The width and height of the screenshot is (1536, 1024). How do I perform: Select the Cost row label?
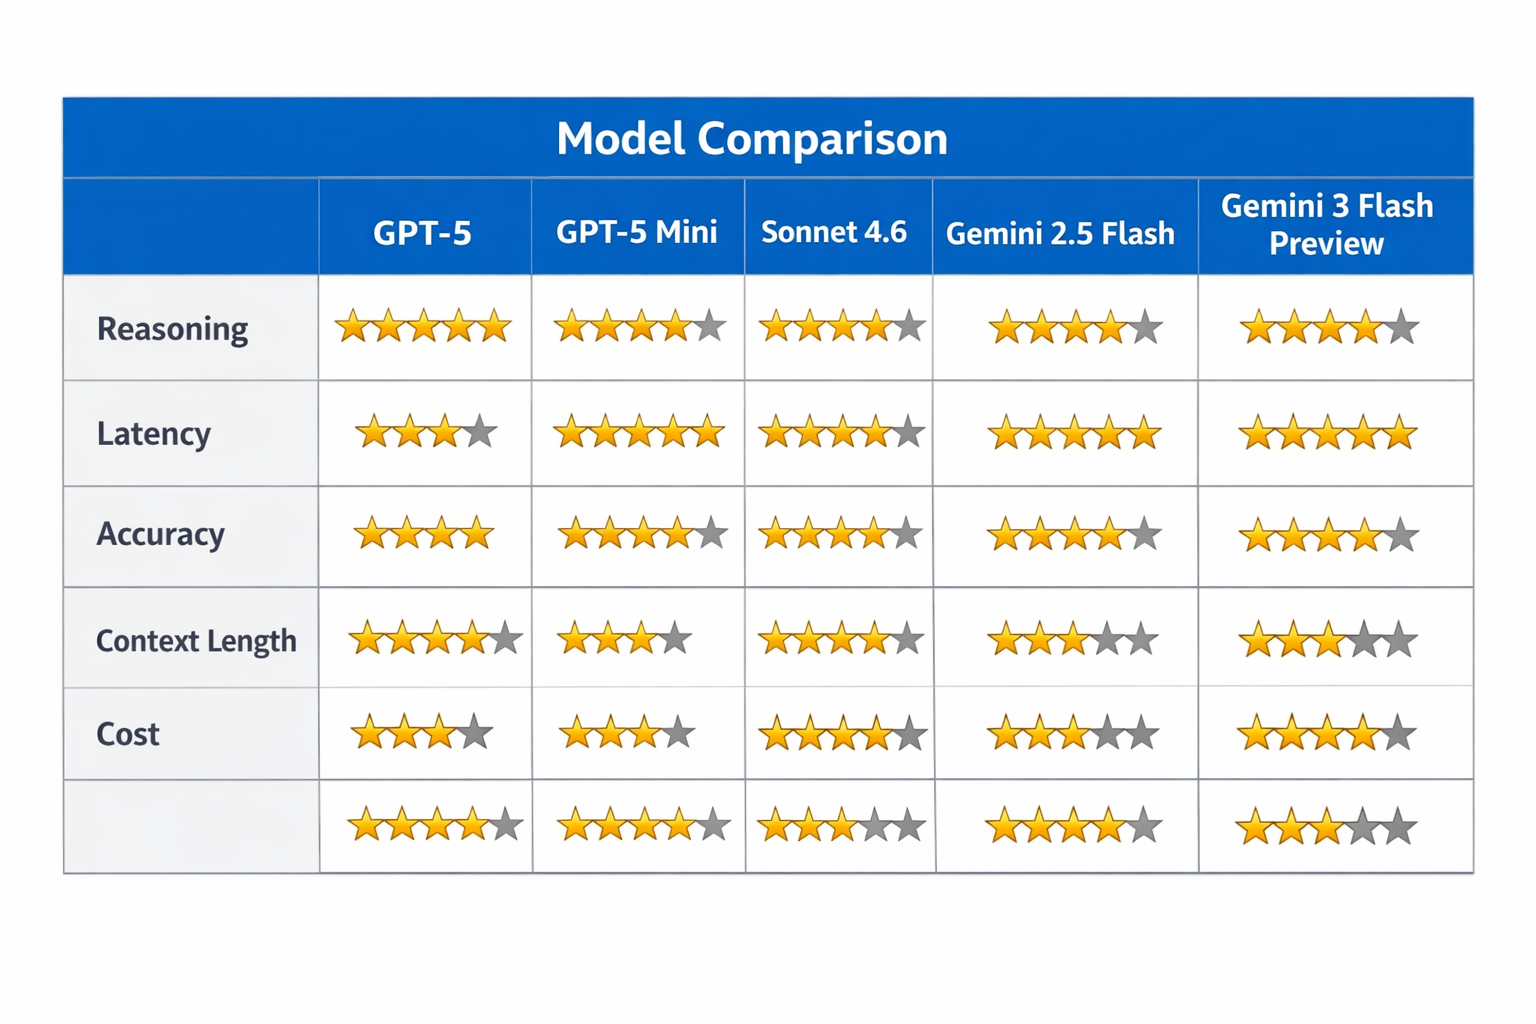[x=127, y=734]
